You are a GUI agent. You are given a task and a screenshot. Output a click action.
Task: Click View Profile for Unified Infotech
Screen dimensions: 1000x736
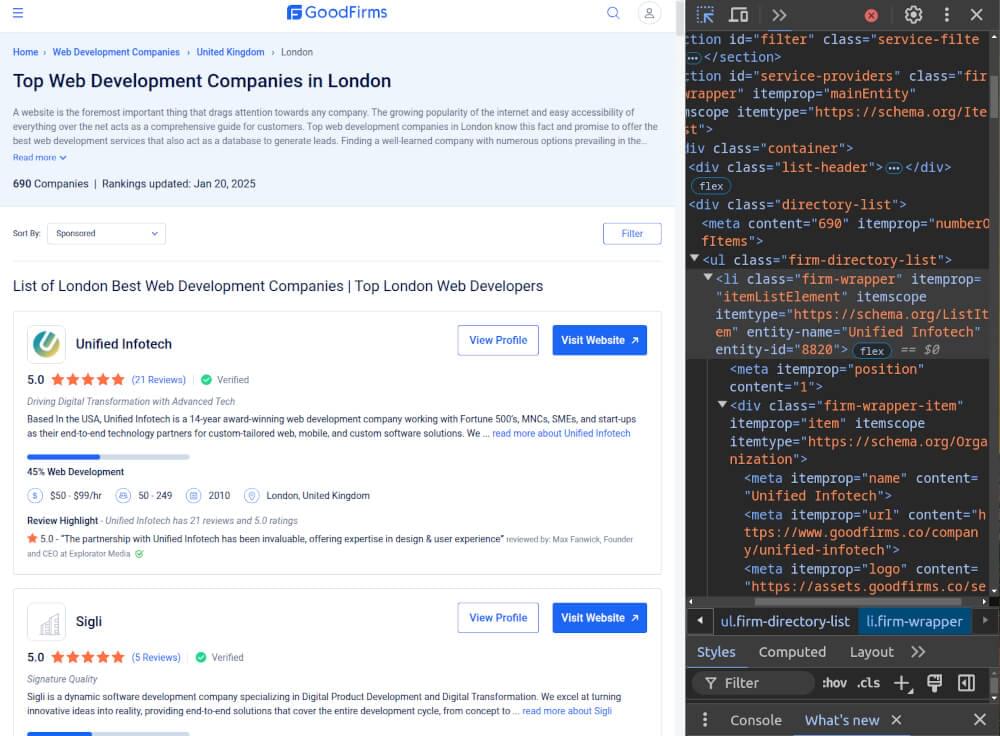(497, 340)
